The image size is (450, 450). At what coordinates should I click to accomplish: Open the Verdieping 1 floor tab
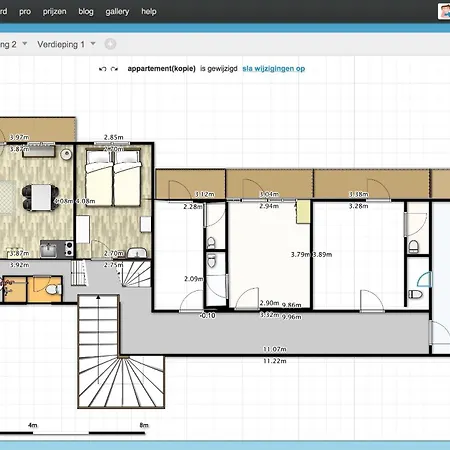tap(61, 44)
